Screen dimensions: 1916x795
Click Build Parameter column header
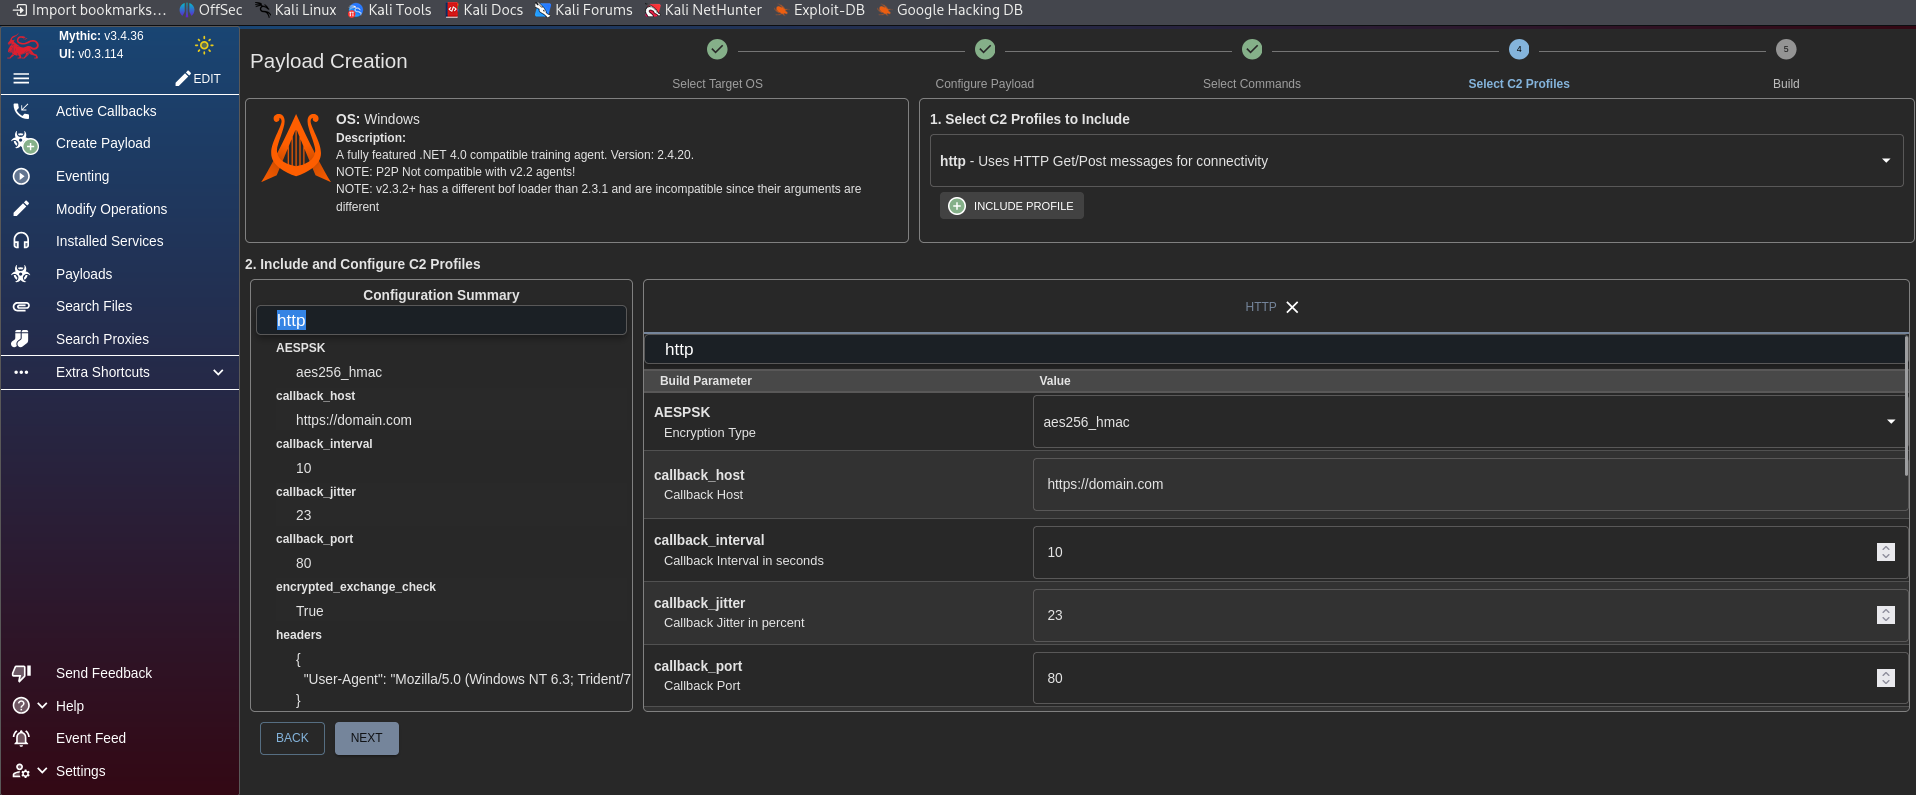(705, 381)
